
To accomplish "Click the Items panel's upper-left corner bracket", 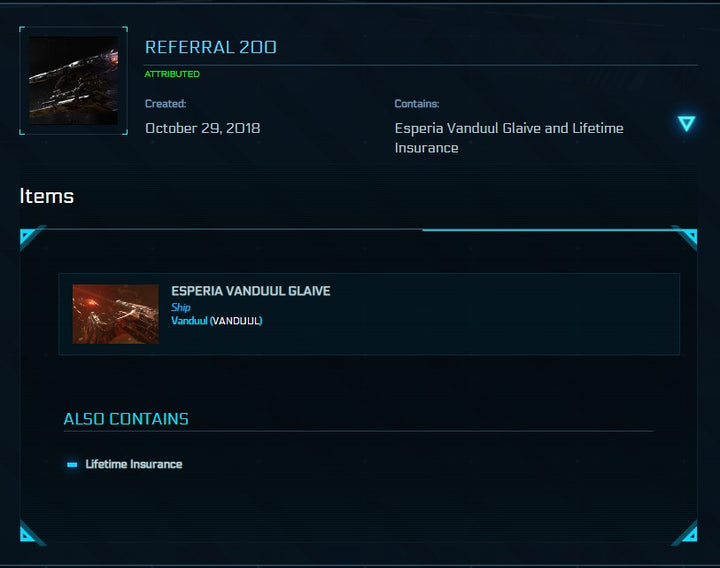I will (31, 238).
